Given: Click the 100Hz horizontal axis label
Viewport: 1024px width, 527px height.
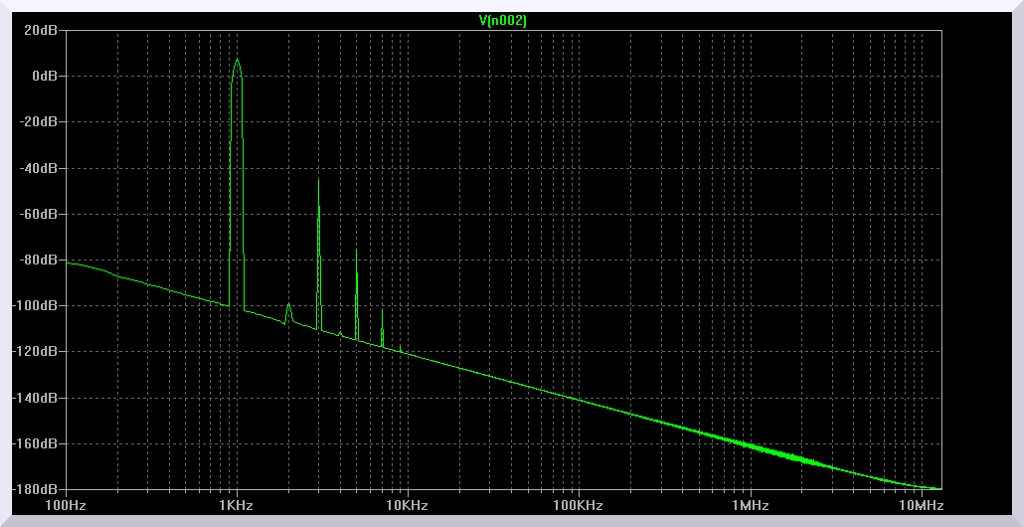Looking at the screenshot, I should pos(66,506).
